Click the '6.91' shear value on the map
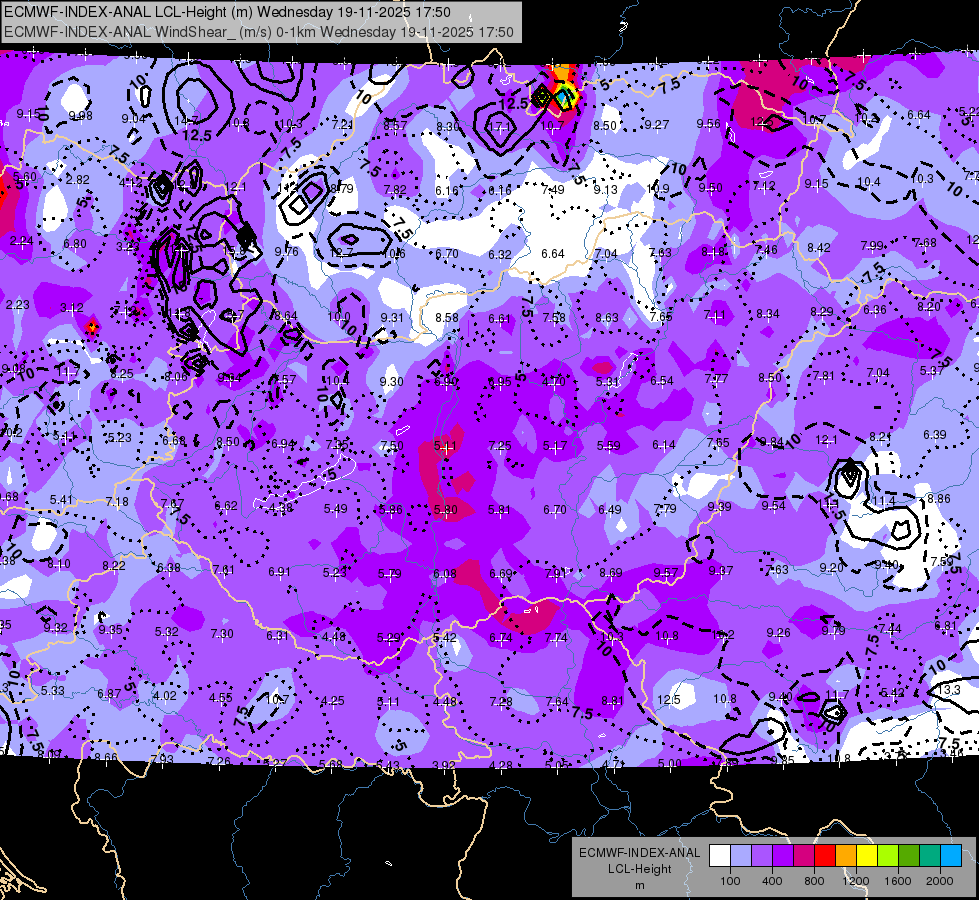The width and height of the screenshot is (979, 900). pyautogui.click(x=279, y=571)
